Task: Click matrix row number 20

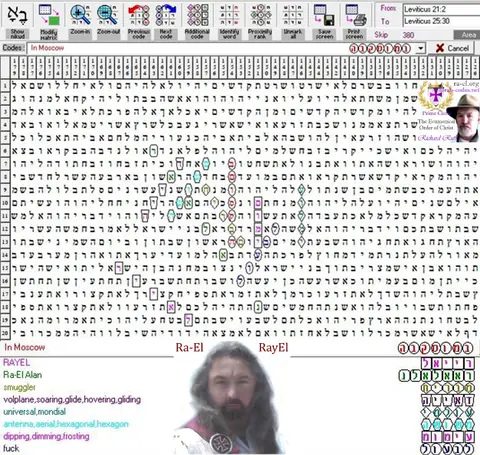Action: [x=5, y=333]
